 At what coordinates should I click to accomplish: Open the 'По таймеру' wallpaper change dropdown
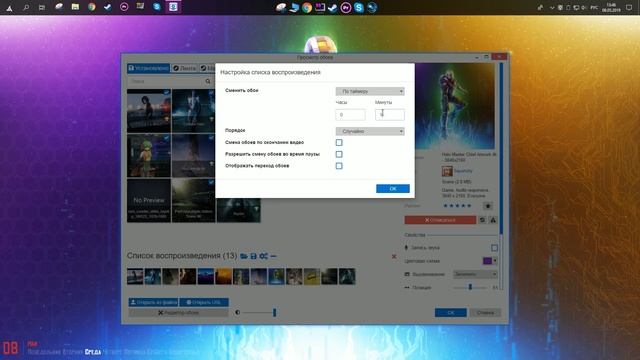[370, 91]
